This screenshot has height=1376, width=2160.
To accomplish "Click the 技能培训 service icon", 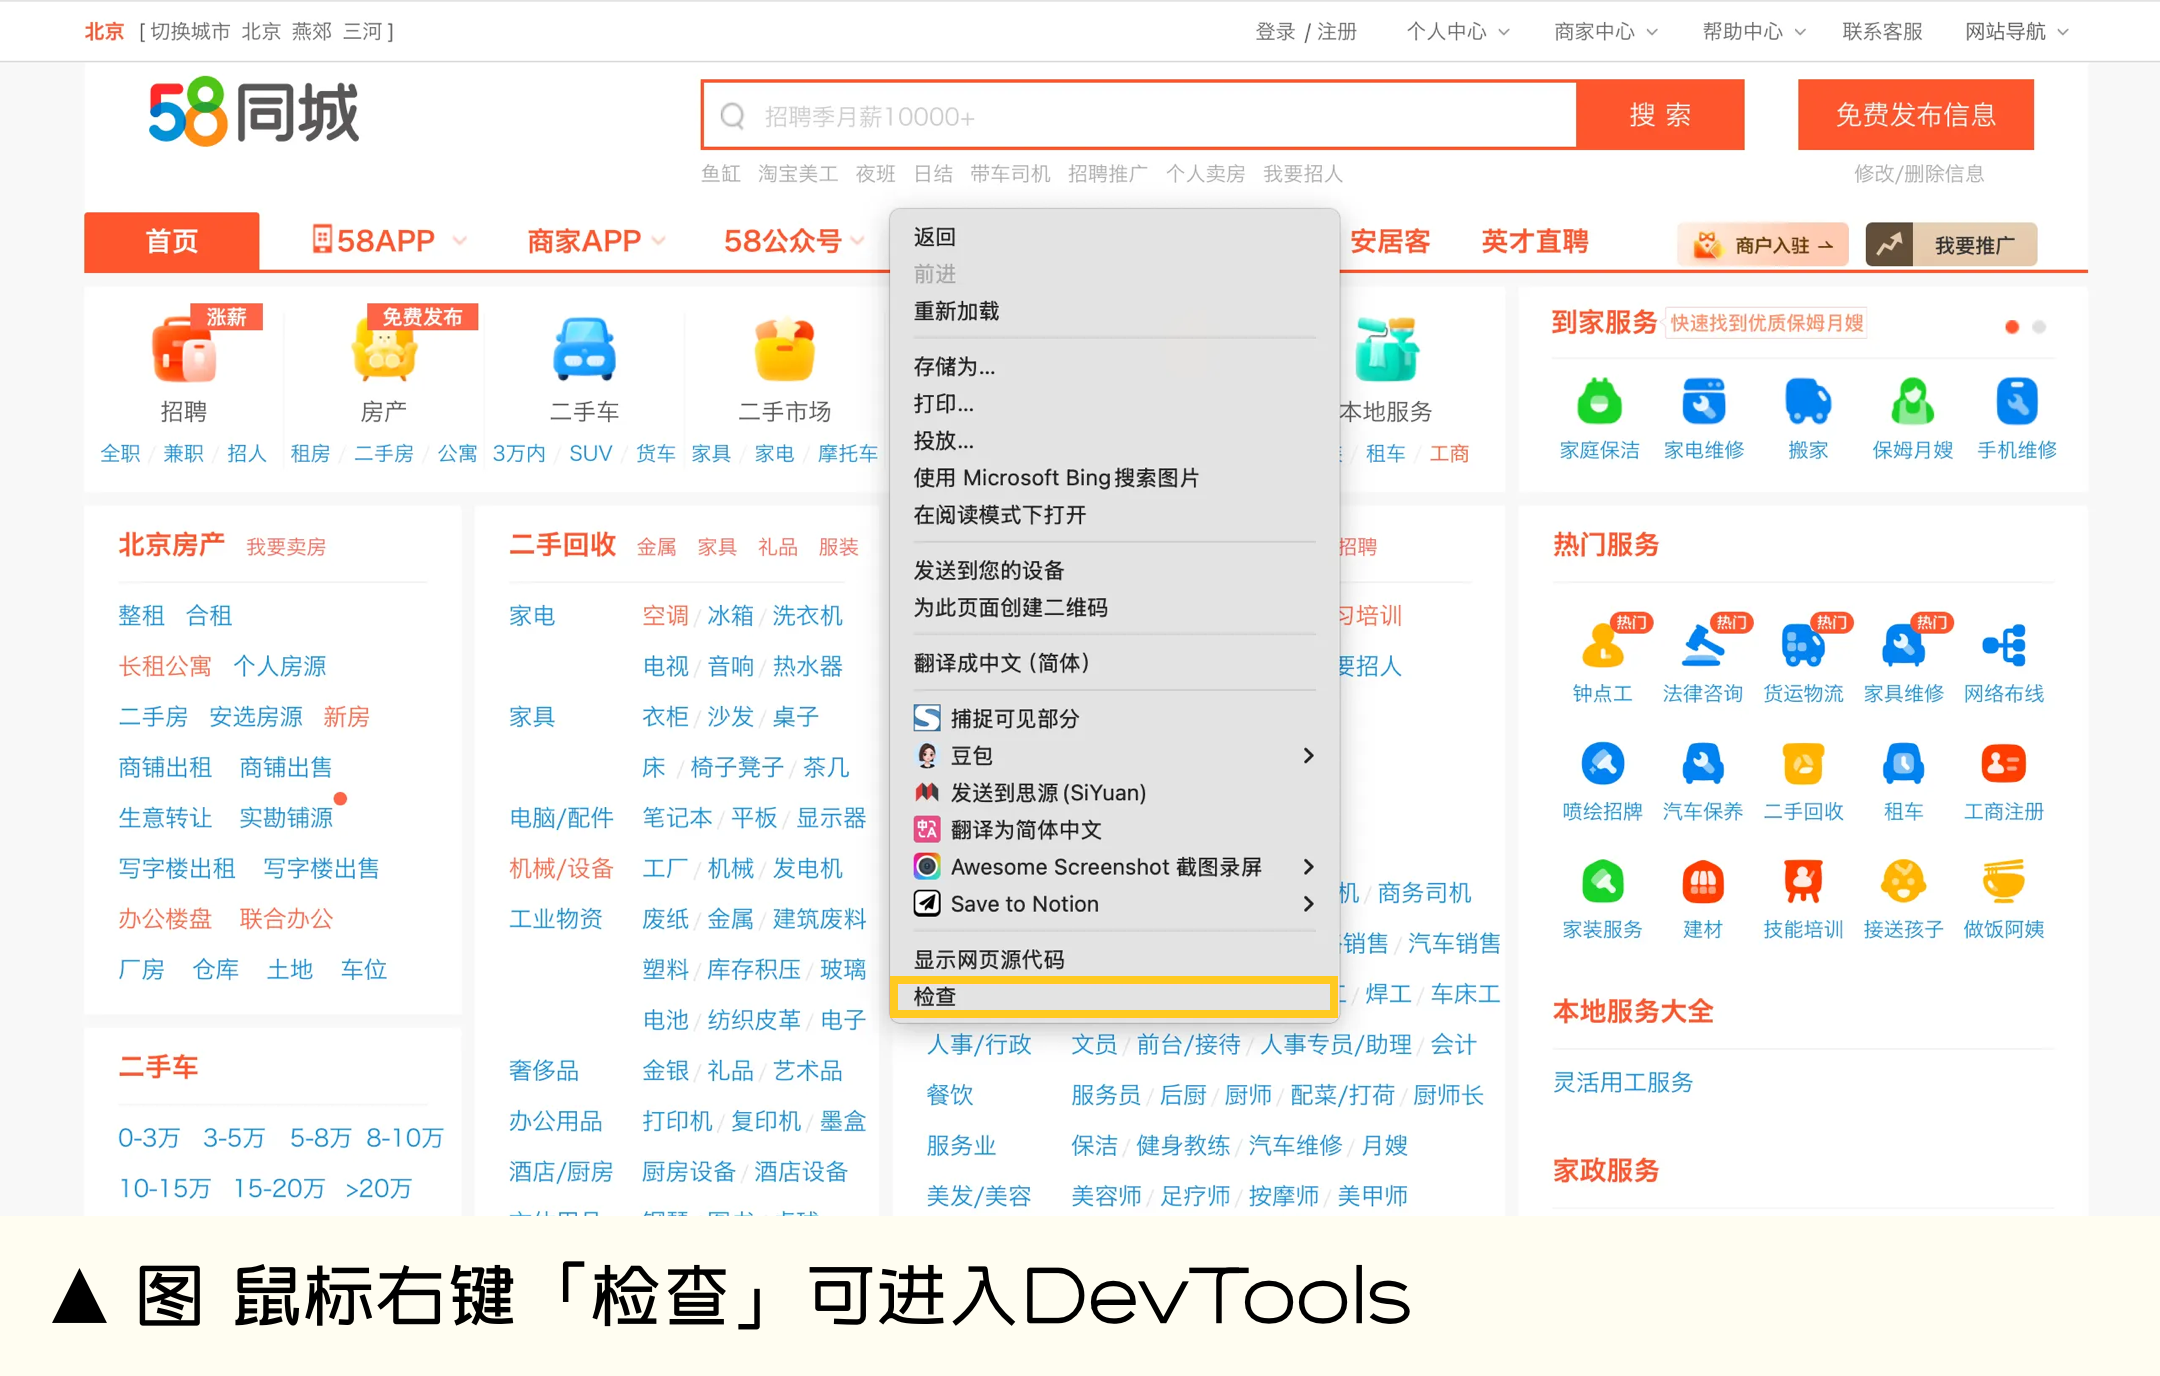I will 1802,883.
